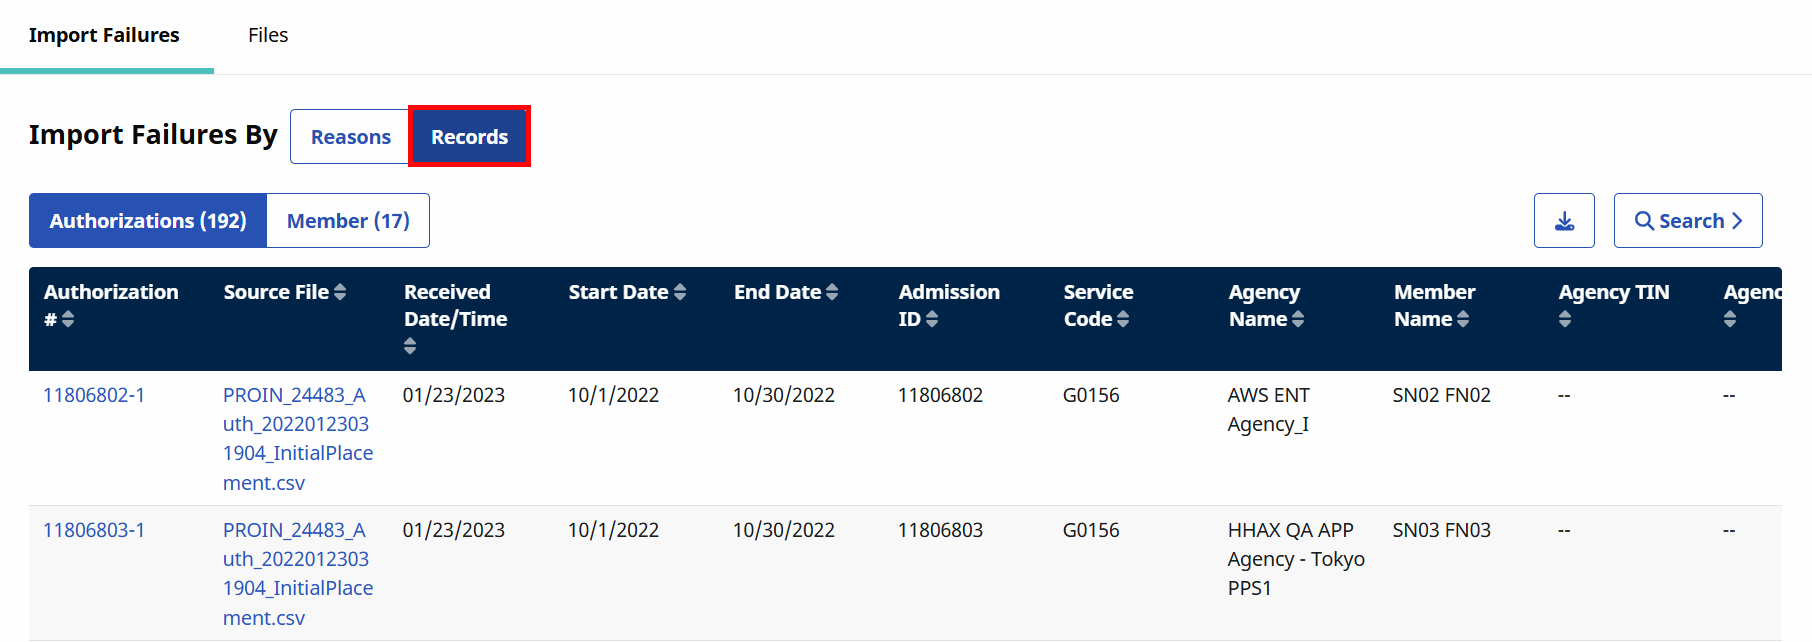
Task: Show Authorizations (192) failures
Action: [x=148, y=221]
